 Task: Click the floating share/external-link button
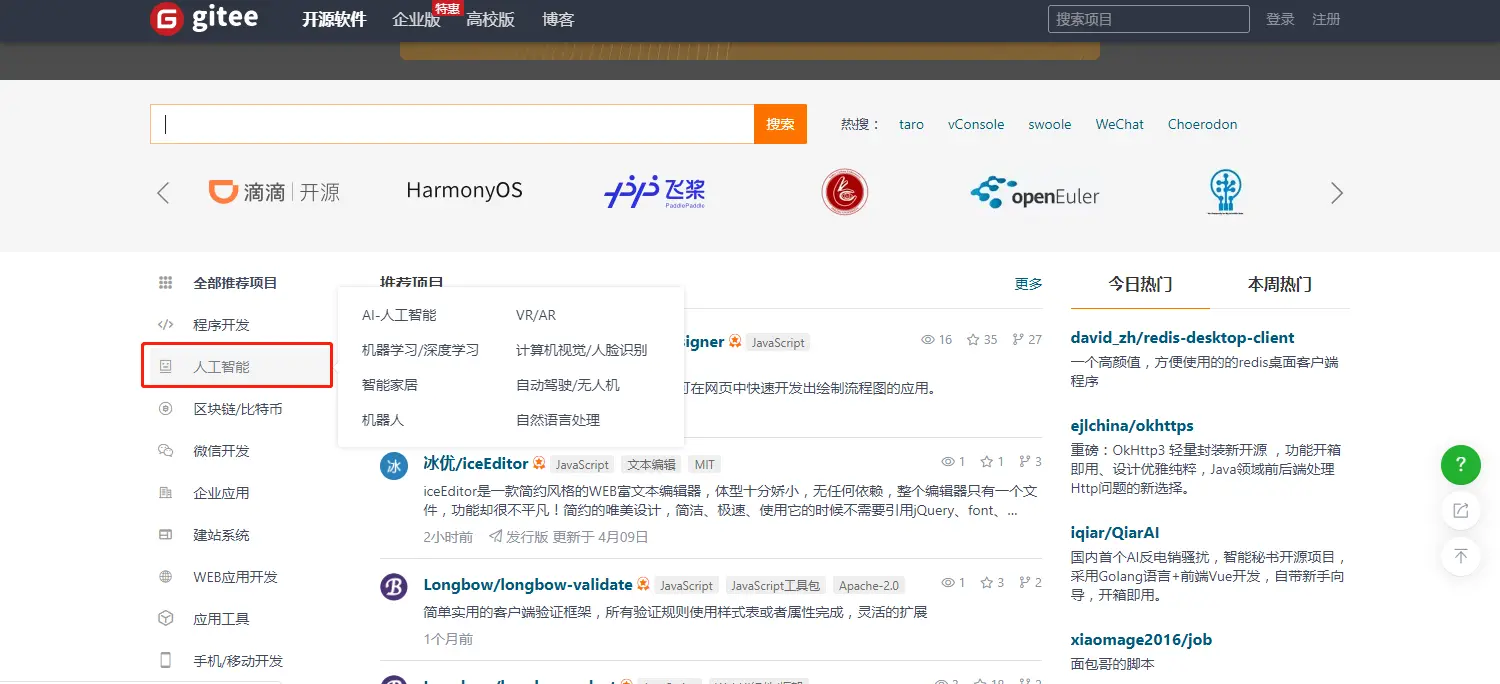click(x=1460, y=511)
